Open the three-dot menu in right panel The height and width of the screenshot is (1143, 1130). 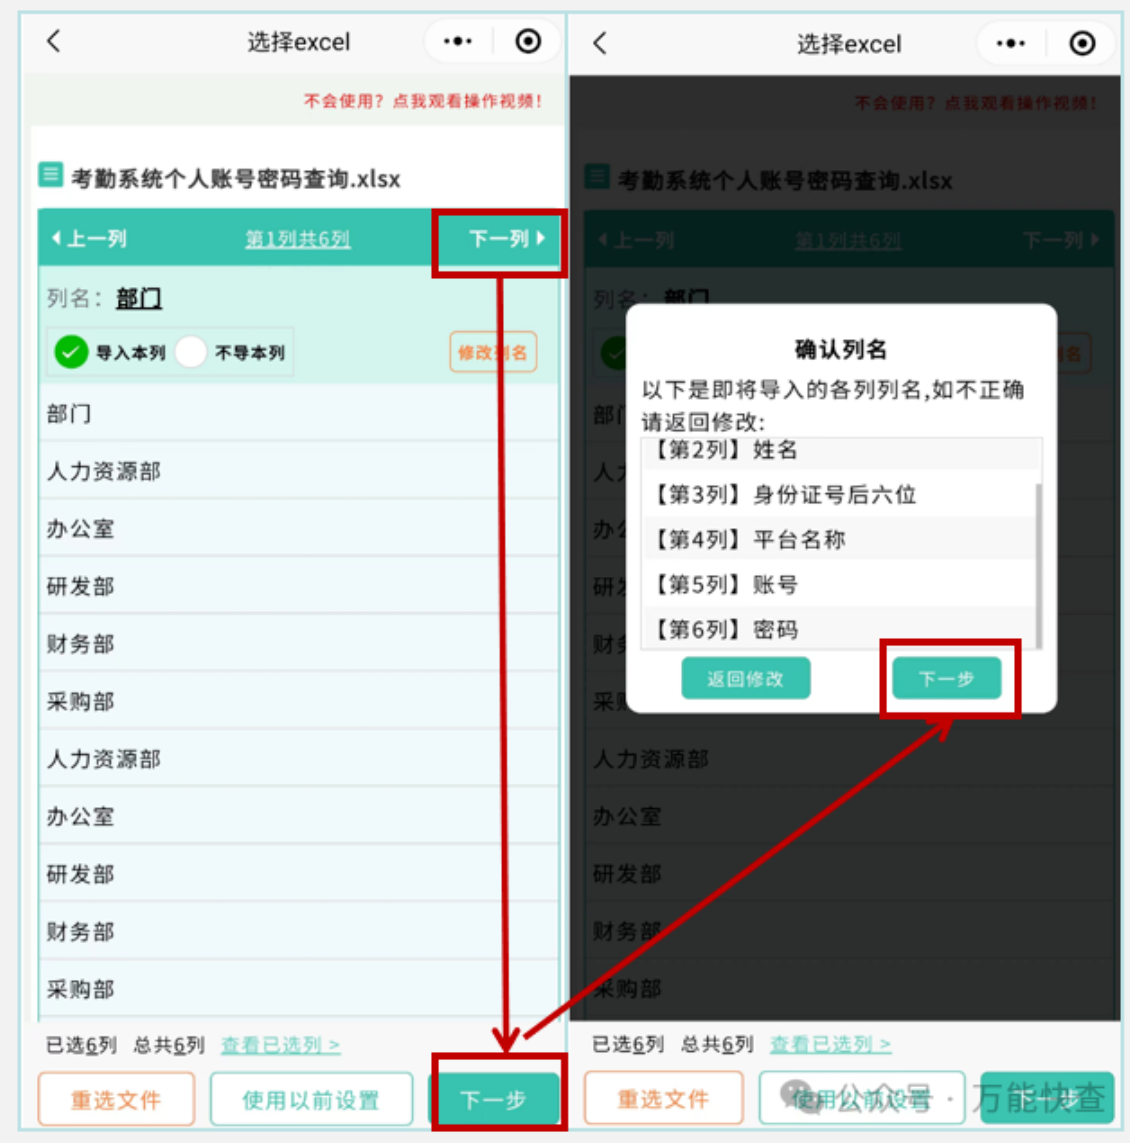click(1010, 44)
